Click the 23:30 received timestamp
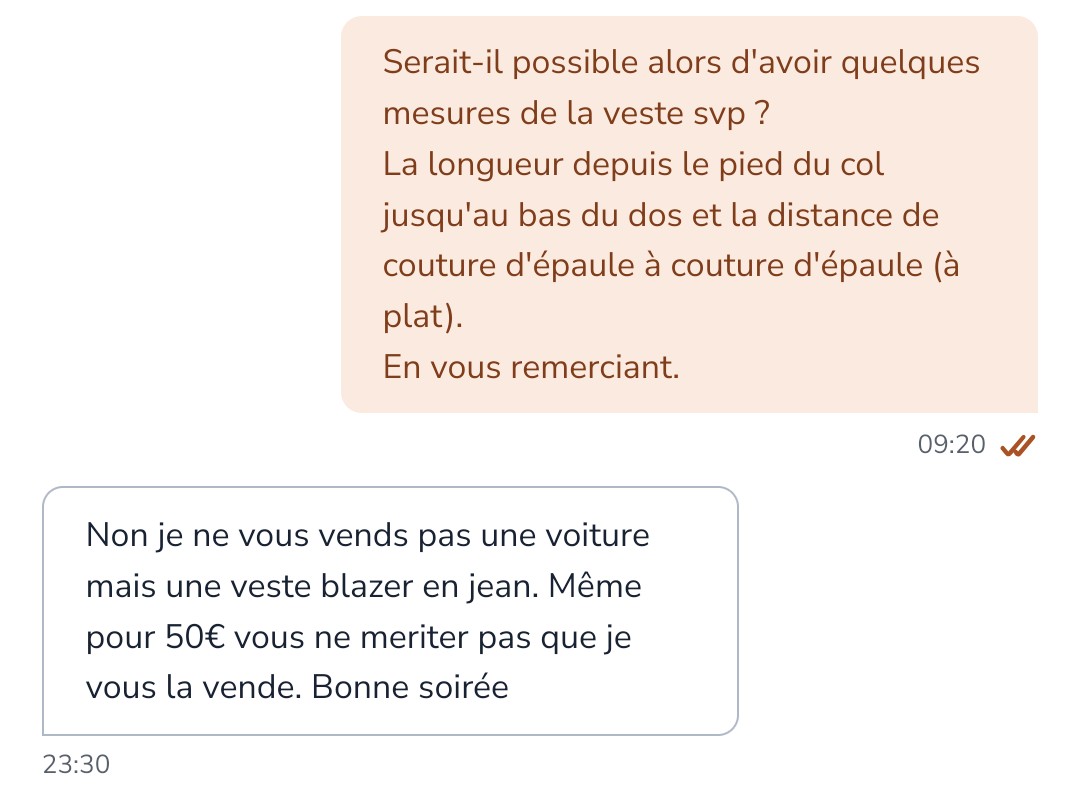The image size is (1080, 796). (76, 765)
